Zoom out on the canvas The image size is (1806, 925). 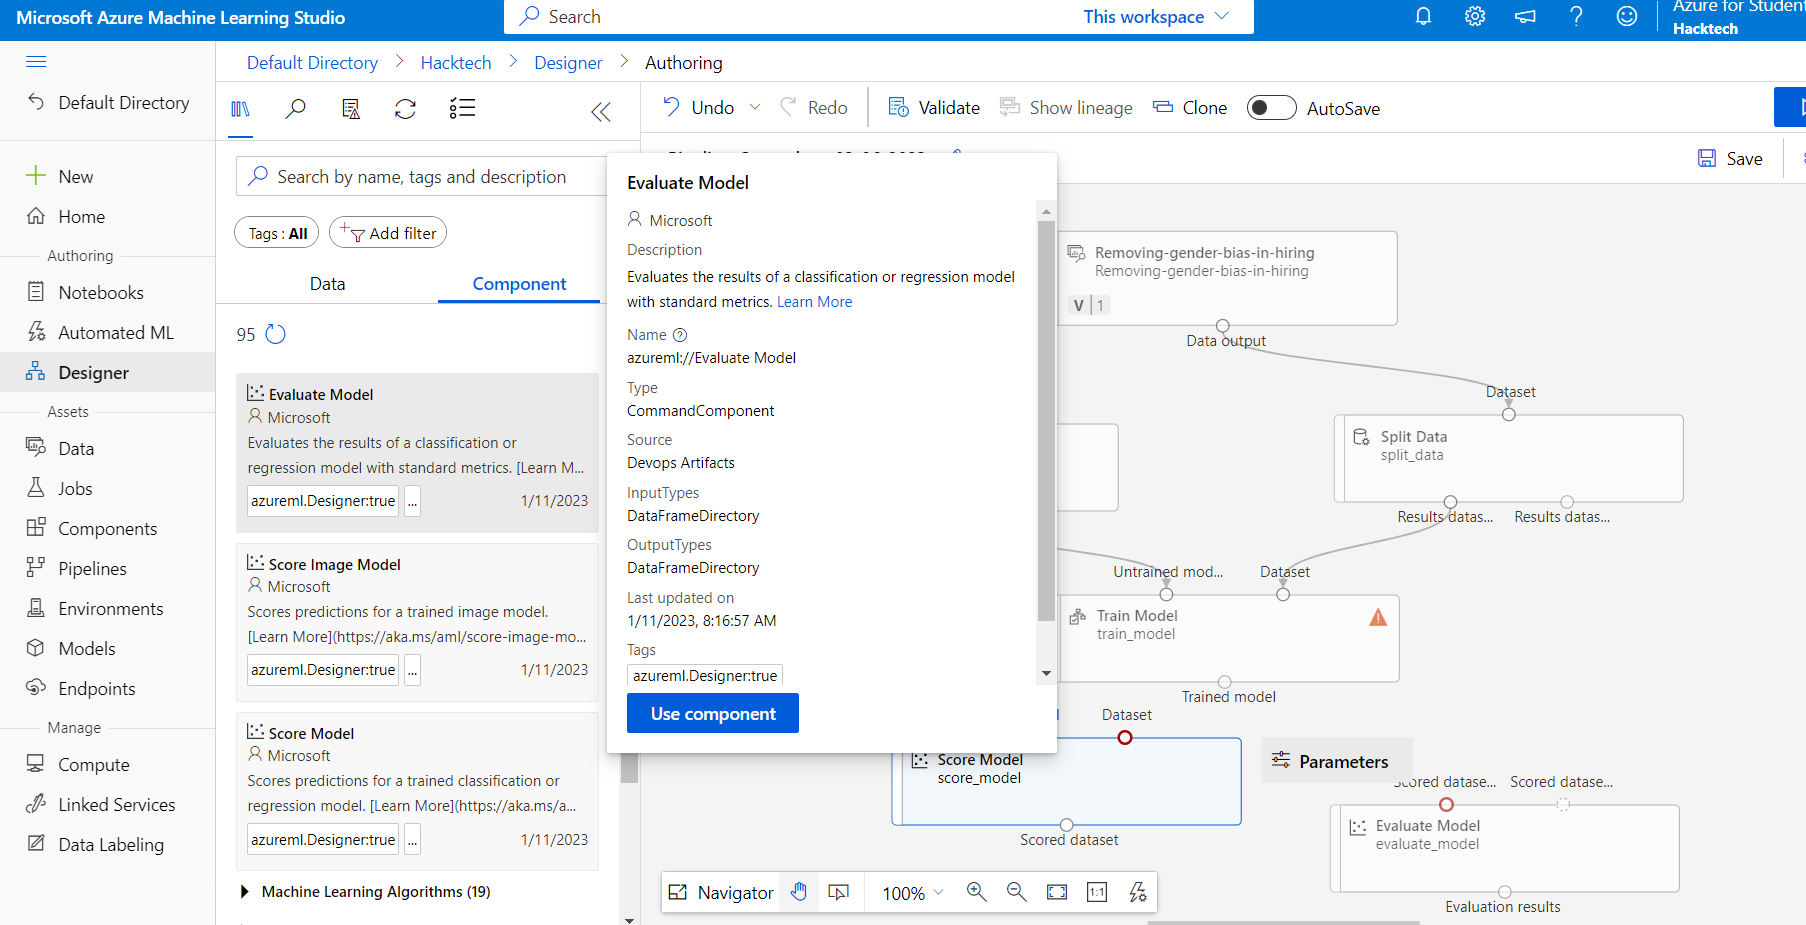(x=1017, y=892)
